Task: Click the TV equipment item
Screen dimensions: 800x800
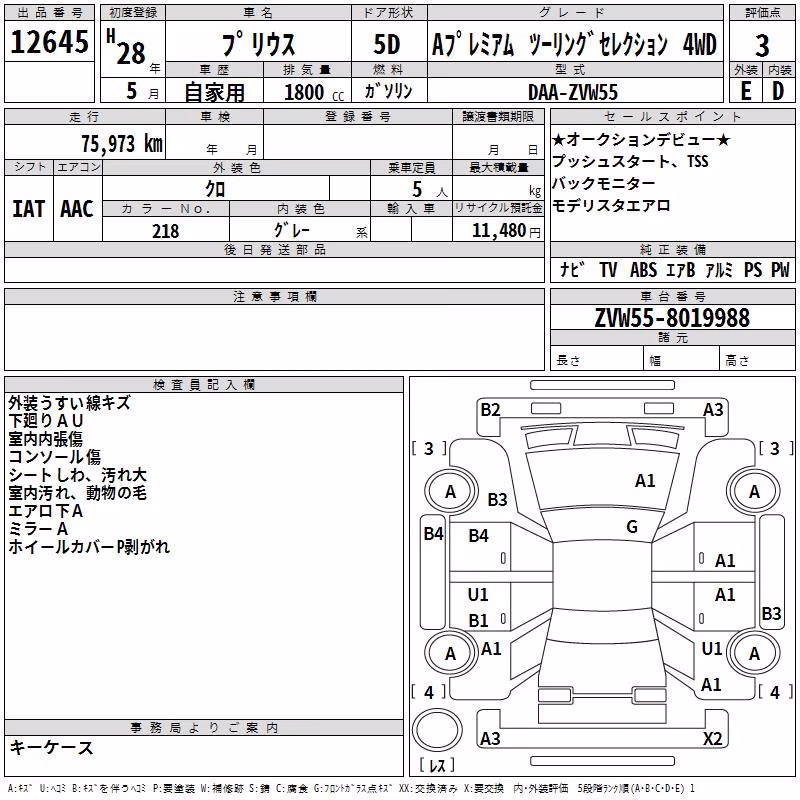Action: pyautogui.click(x=608, y=269)
